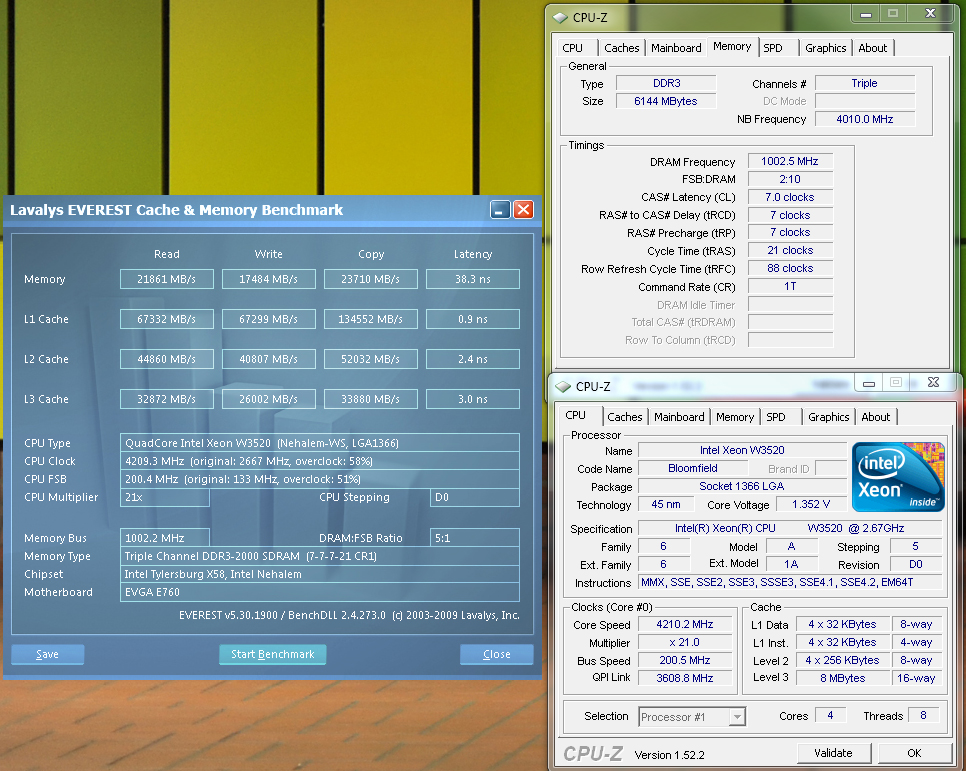Click the Command Rate value 1T
This screenshot has height=771, width=966.
click(x=790, y=287)
